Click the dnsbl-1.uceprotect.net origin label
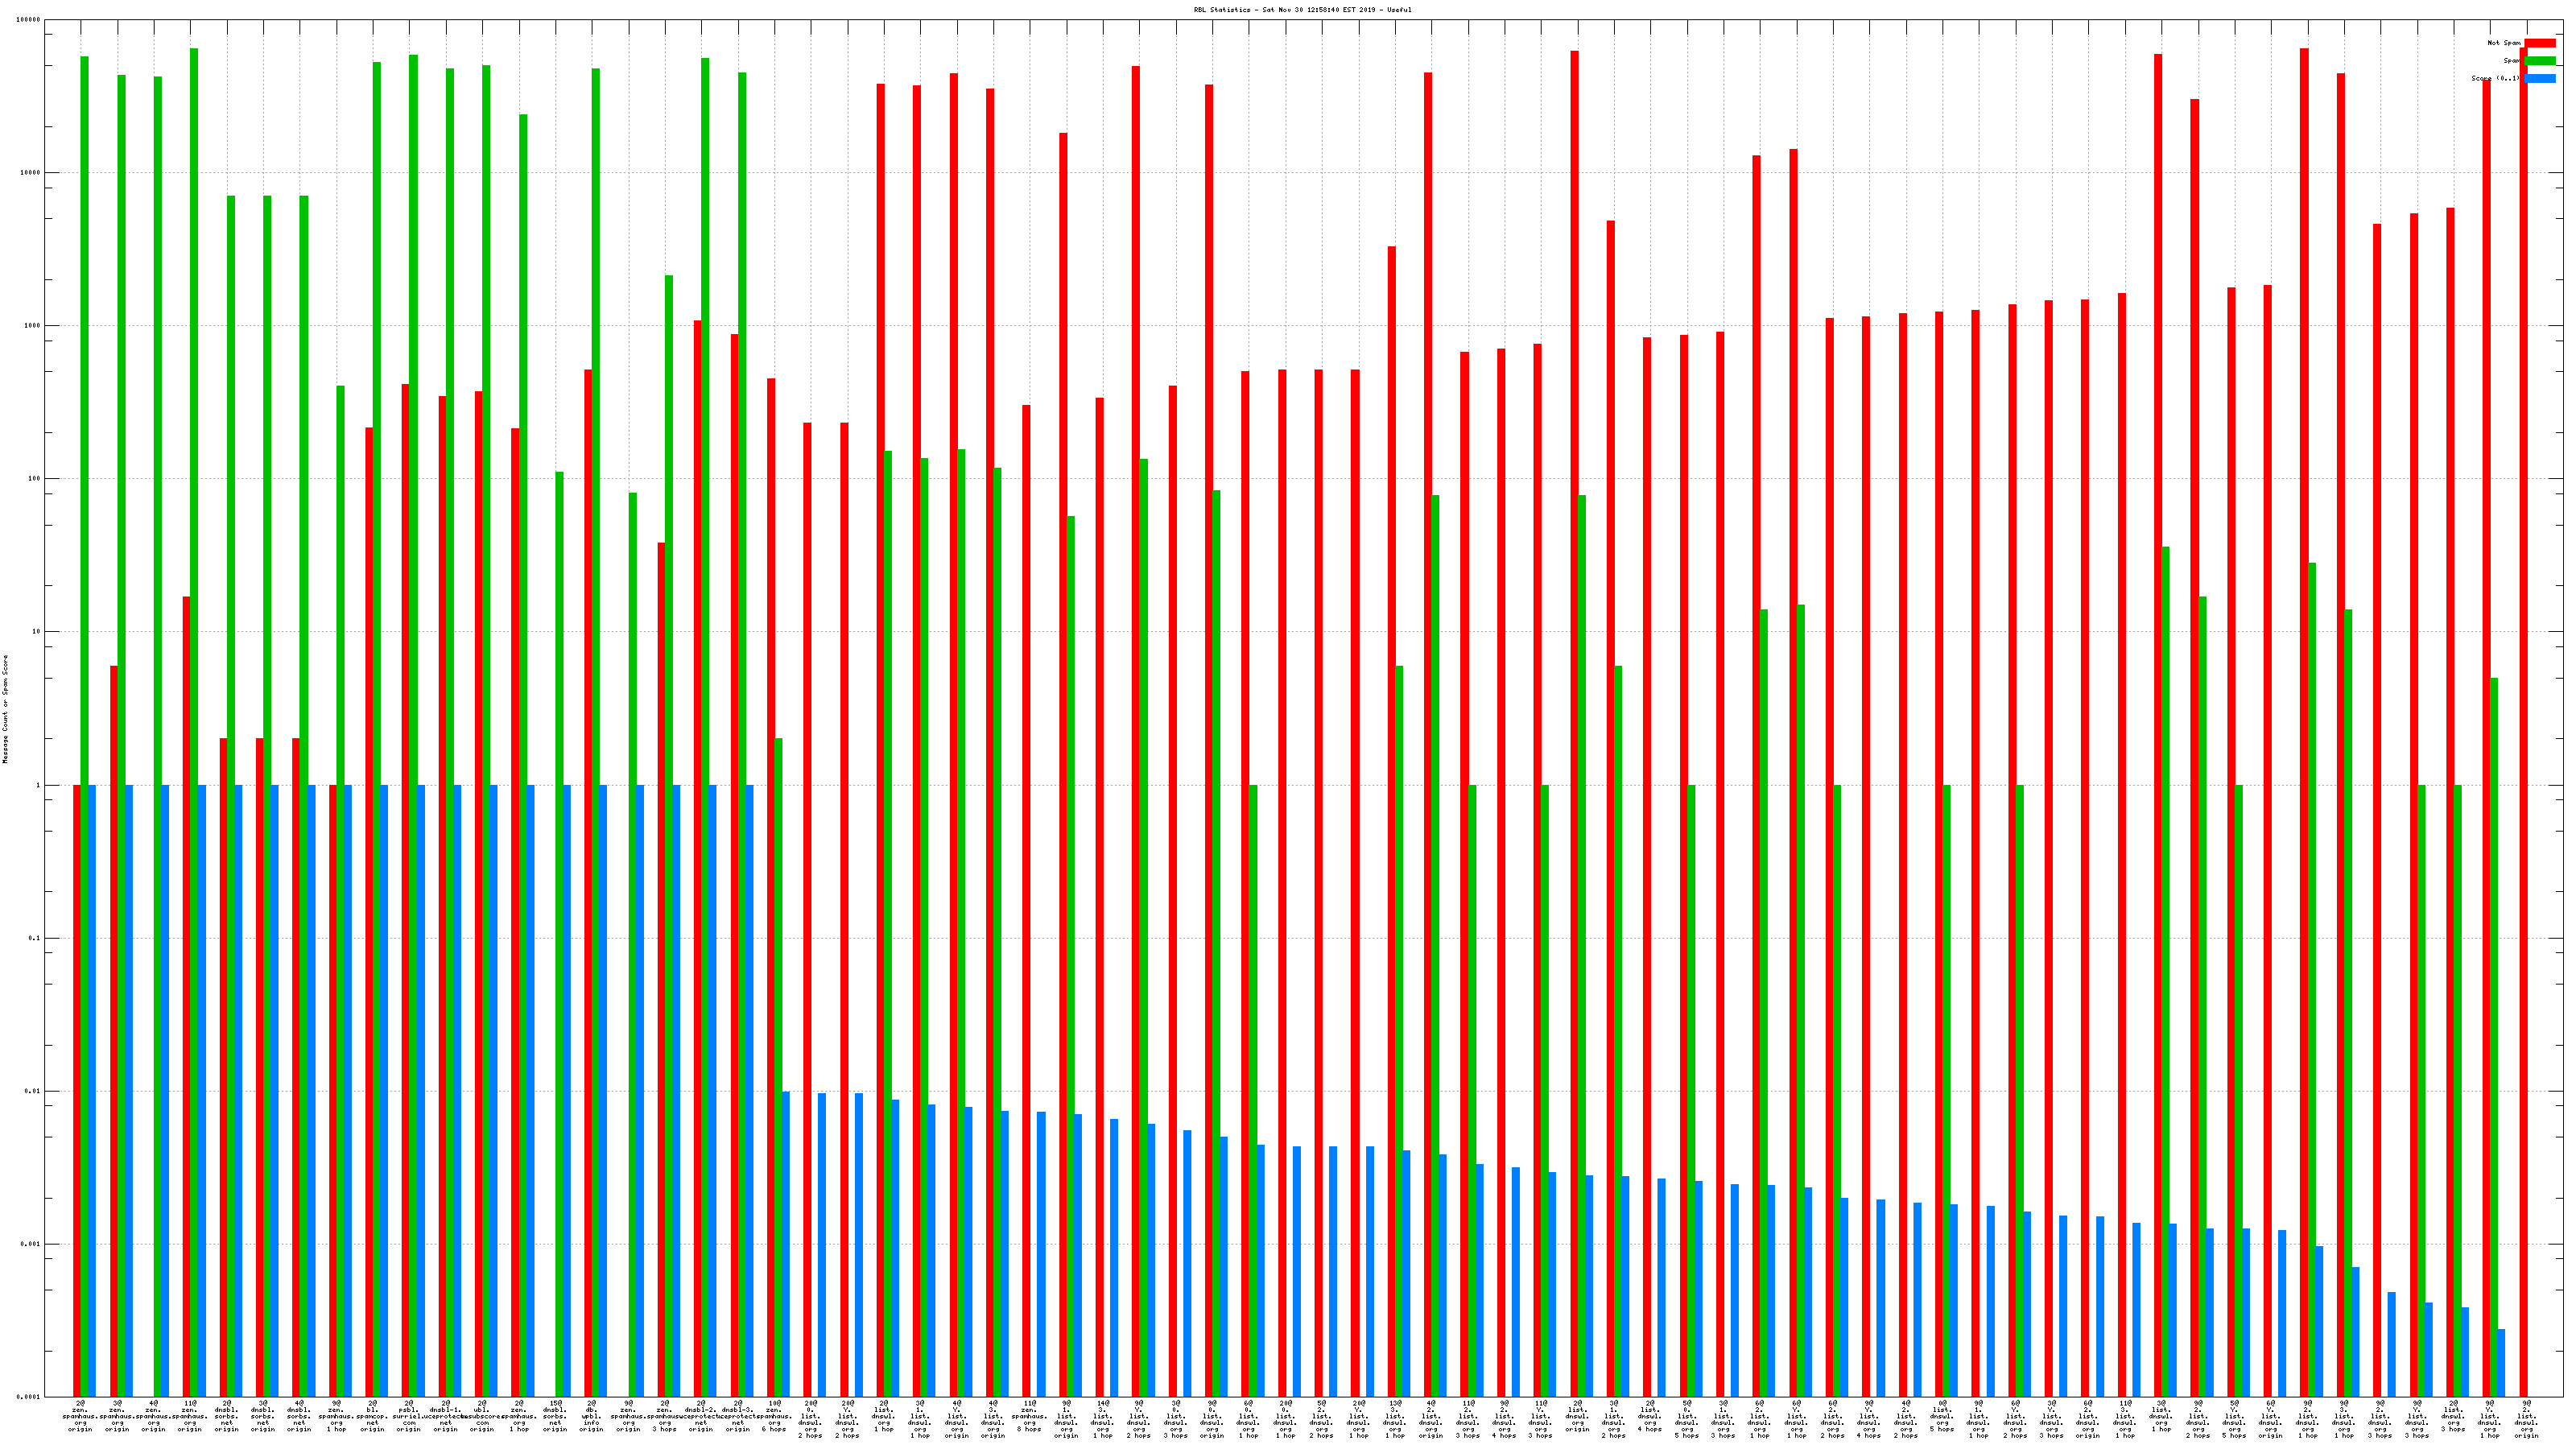 [446, 1416]
